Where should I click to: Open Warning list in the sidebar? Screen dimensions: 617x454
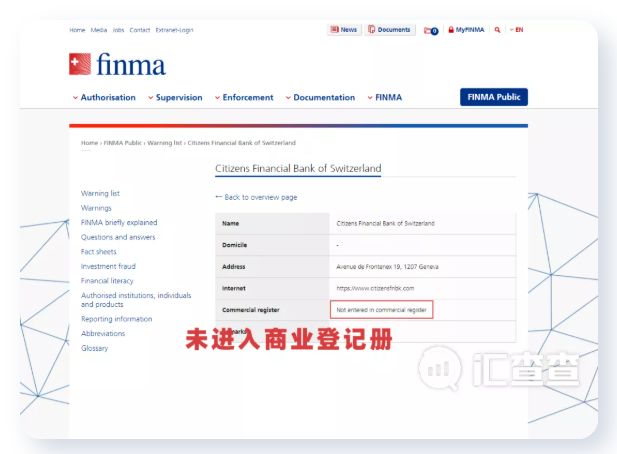click(x=100, y=193)
